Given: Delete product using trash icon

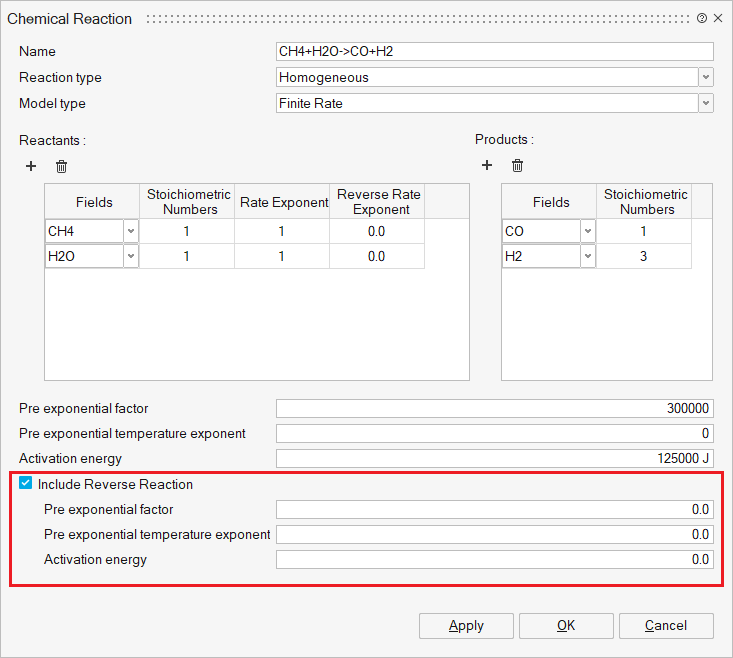Looking at the screenshot, I should tap(517, 166).
